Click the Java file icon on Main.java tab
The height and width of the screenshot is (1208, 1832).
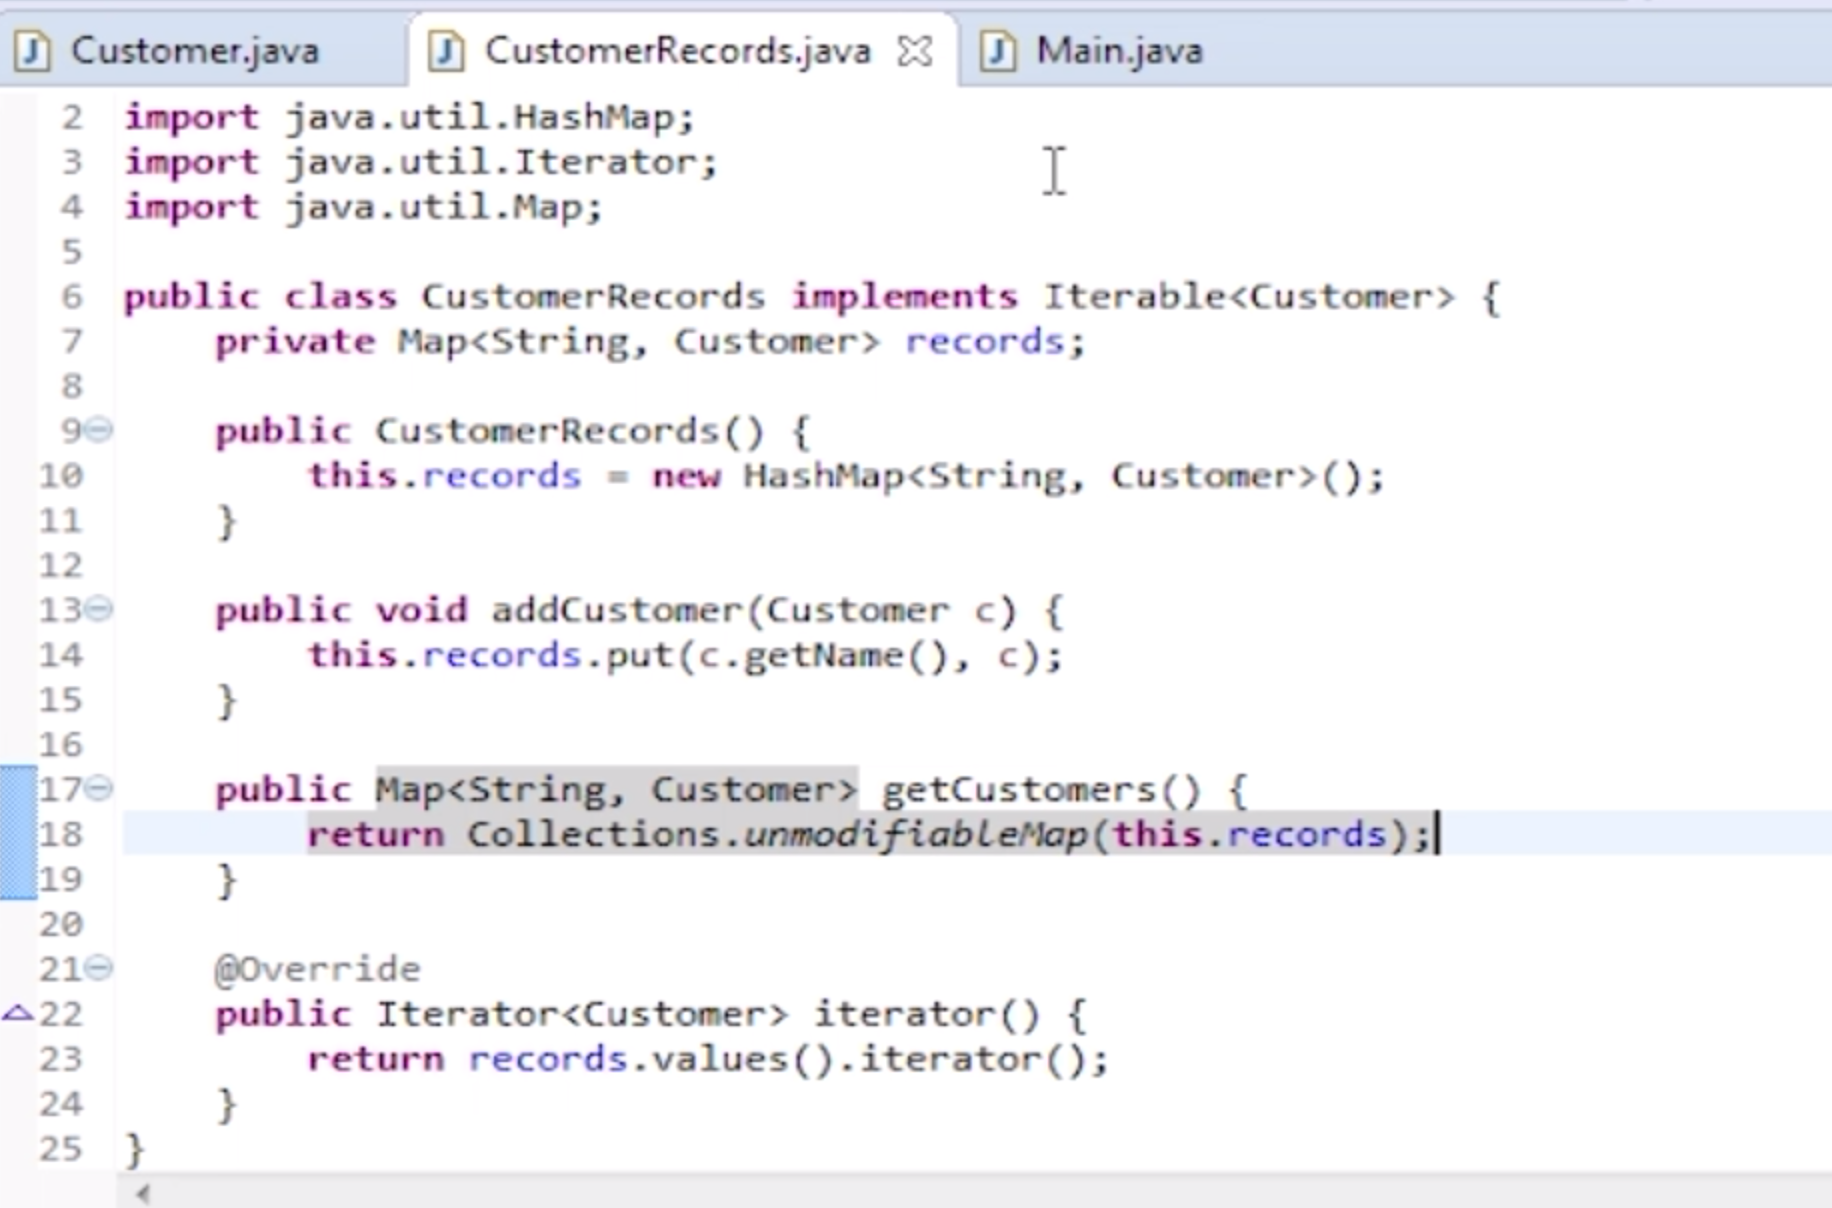pos(997,50)
